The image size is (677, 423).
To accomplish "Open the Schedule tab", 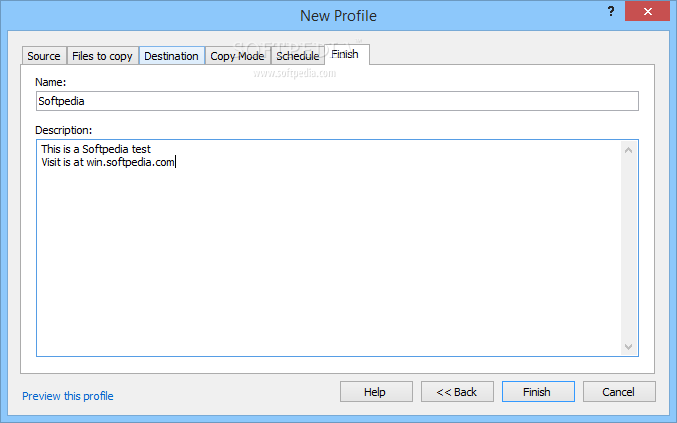I will tap(297, 56).
